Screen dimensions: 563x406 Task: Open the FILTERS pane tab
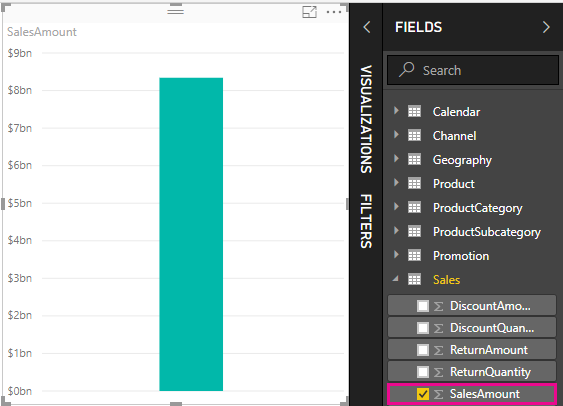click(x=366, y=221)
